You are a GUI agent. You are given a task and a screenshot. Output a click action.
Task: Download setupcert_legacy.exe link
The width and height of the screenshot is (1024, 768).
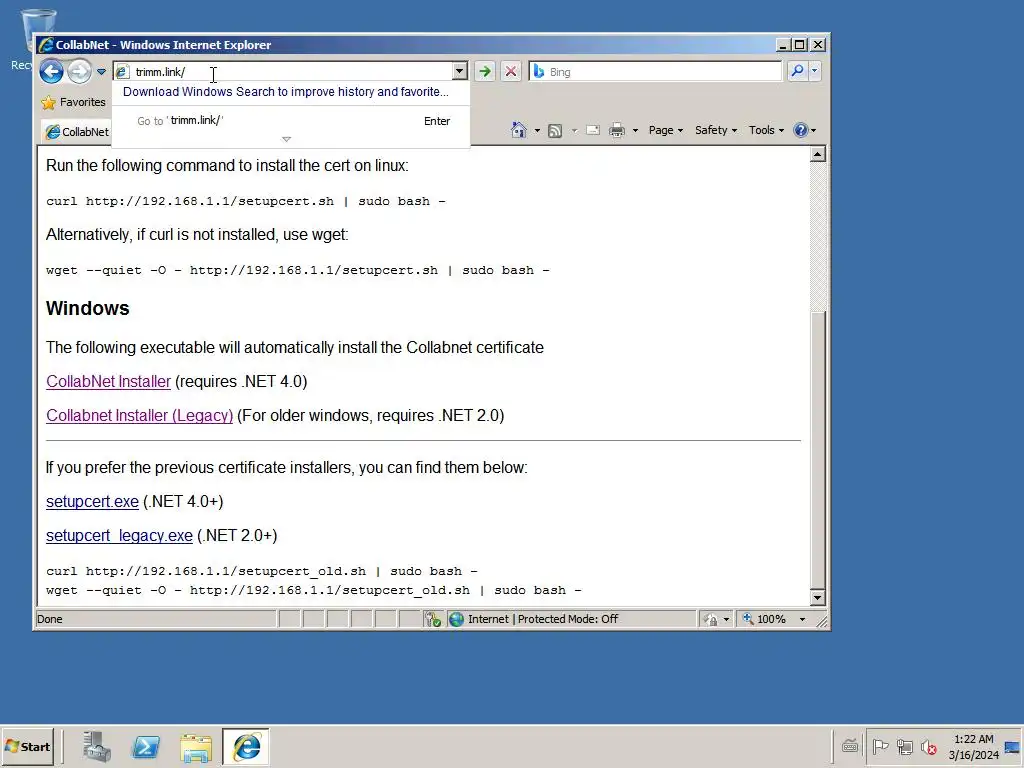tap(119, 536)
